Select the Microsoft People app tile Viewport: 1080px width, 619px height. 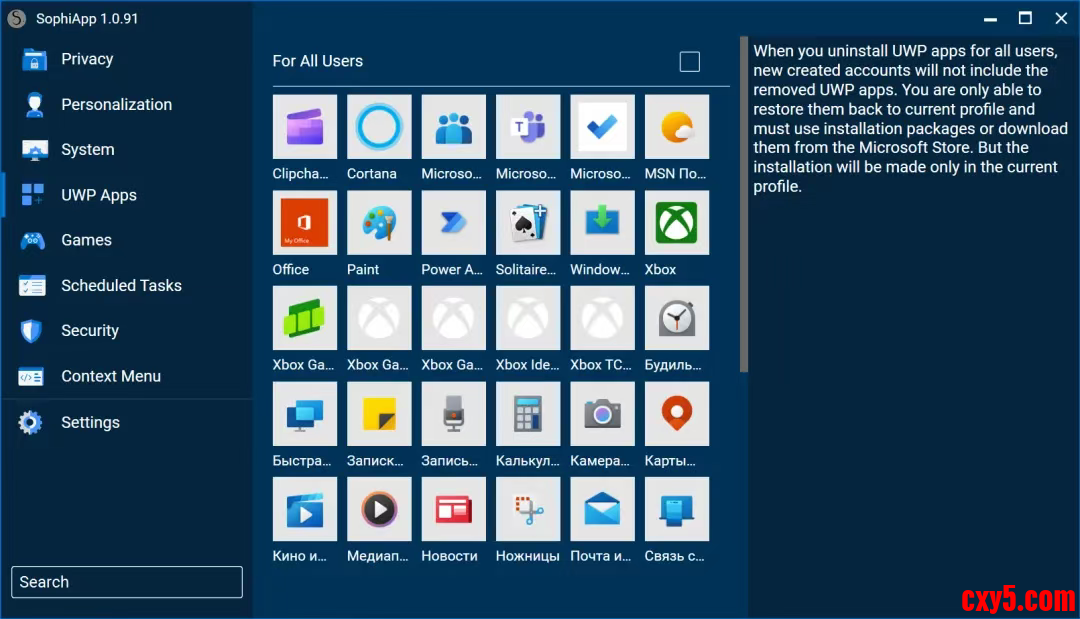click(x=453, y=127)
